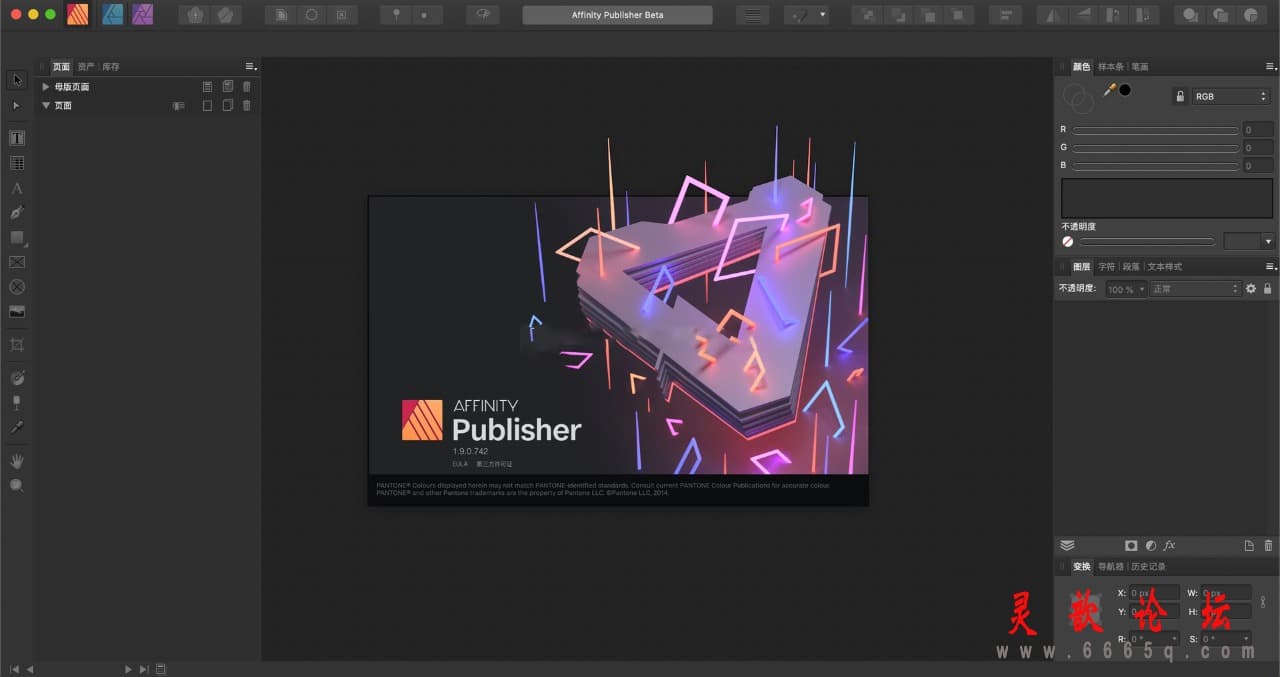
Task: Switch to the Designer persona icon
Action: (113, 14)
